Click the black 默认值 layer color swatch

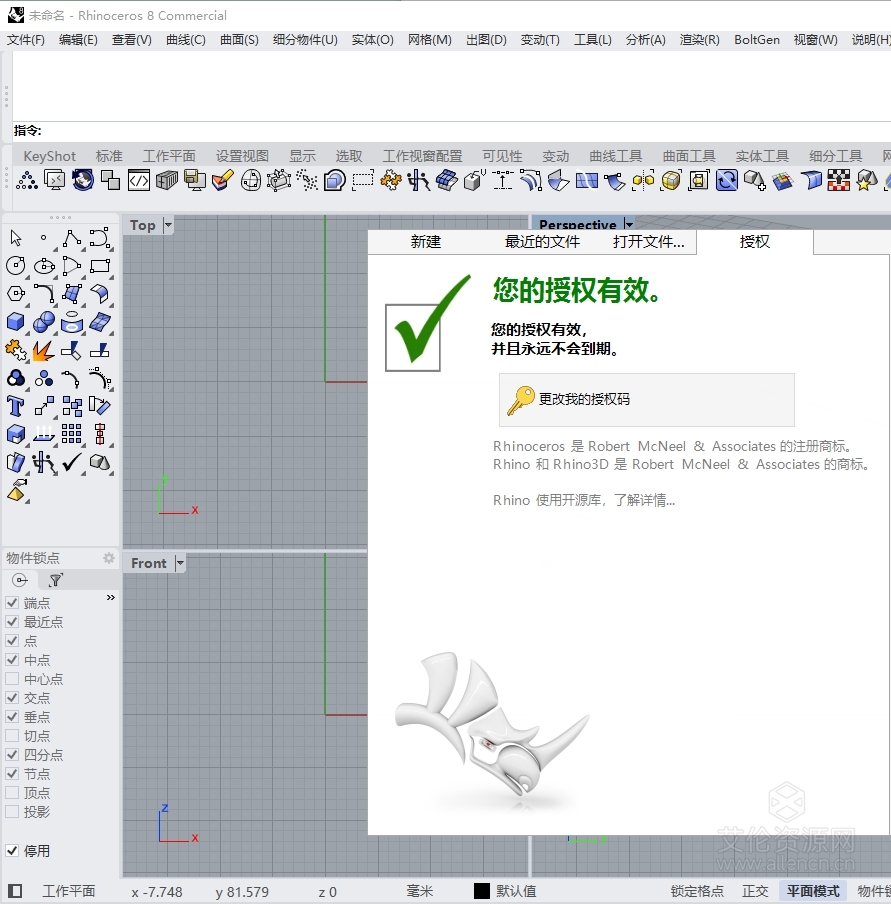click(482, 891)
